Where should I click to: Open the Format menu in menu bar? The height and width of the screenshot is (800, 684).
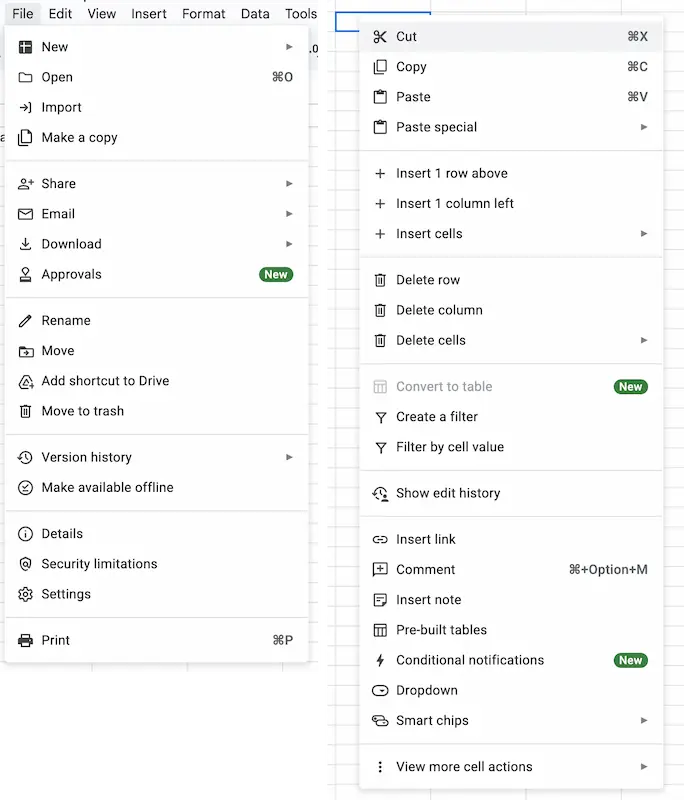tap(204, 14)
